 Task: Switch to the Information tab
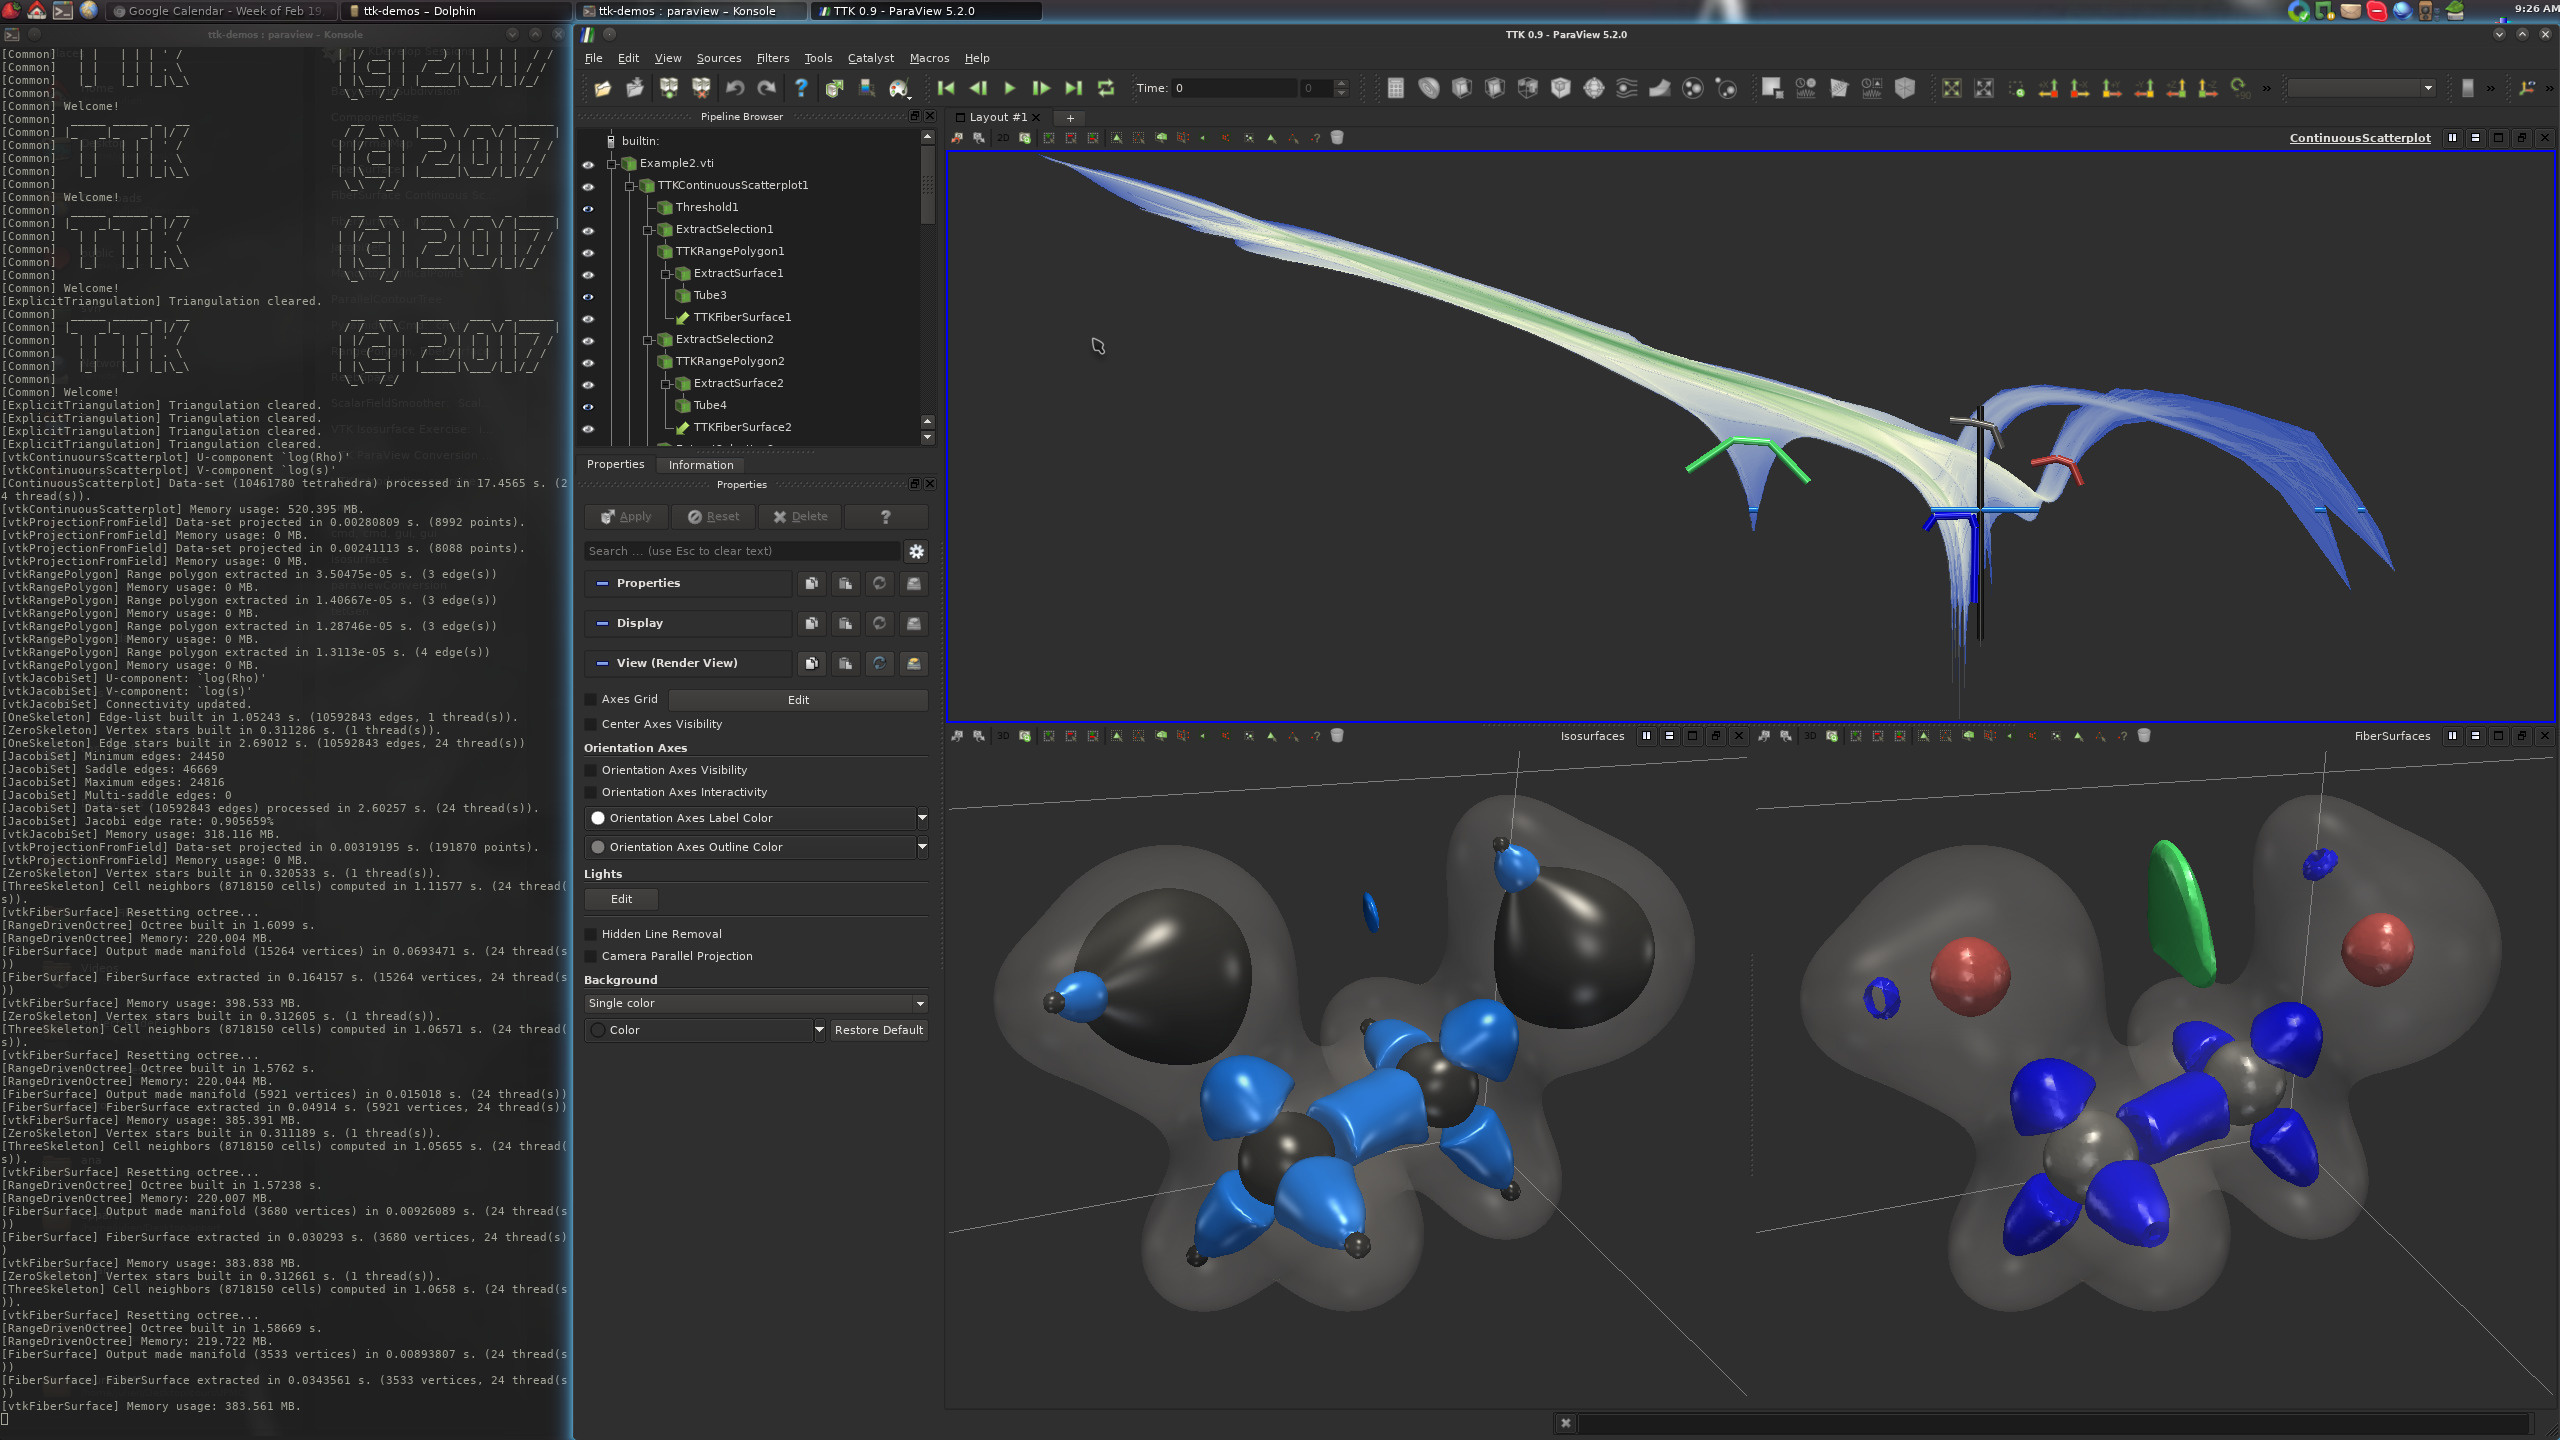[700, 464]
